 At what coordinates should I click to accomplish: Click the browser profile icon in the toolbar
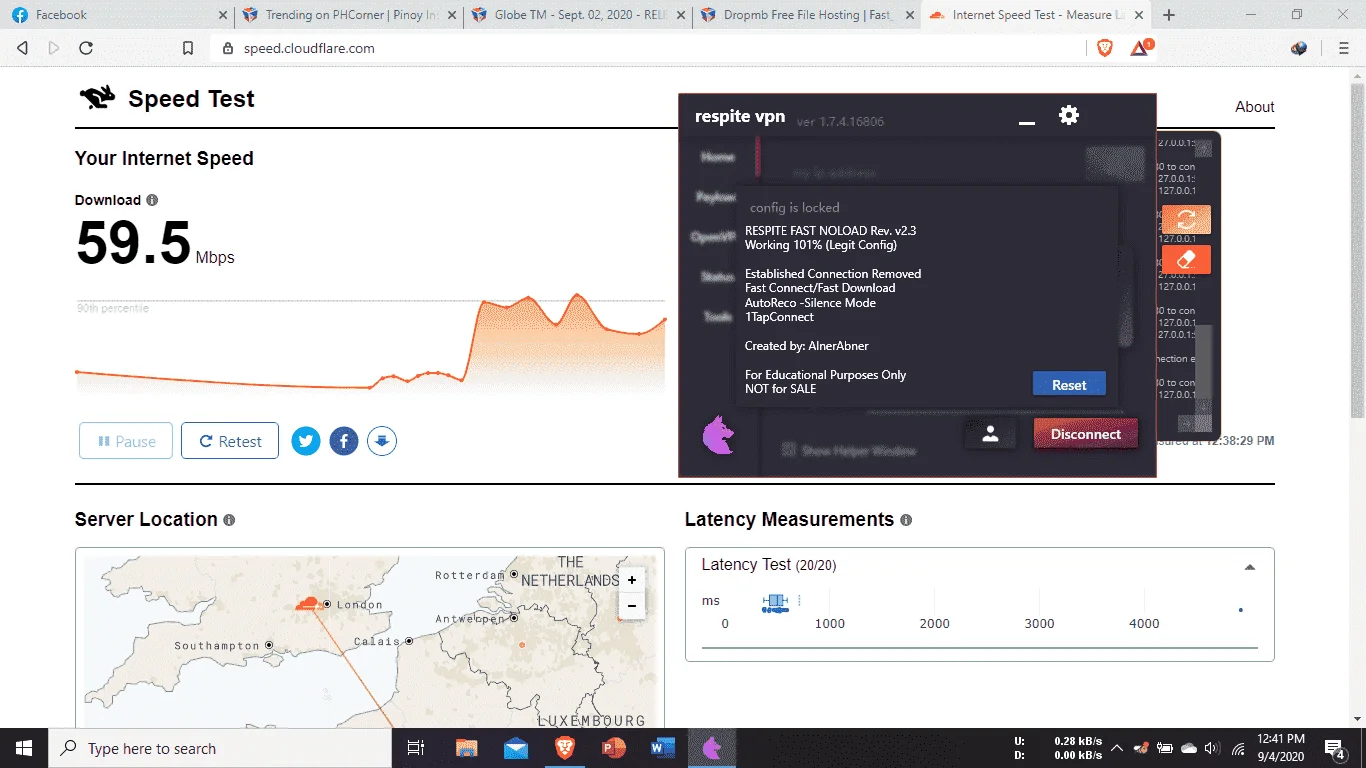click(1299, 48)
